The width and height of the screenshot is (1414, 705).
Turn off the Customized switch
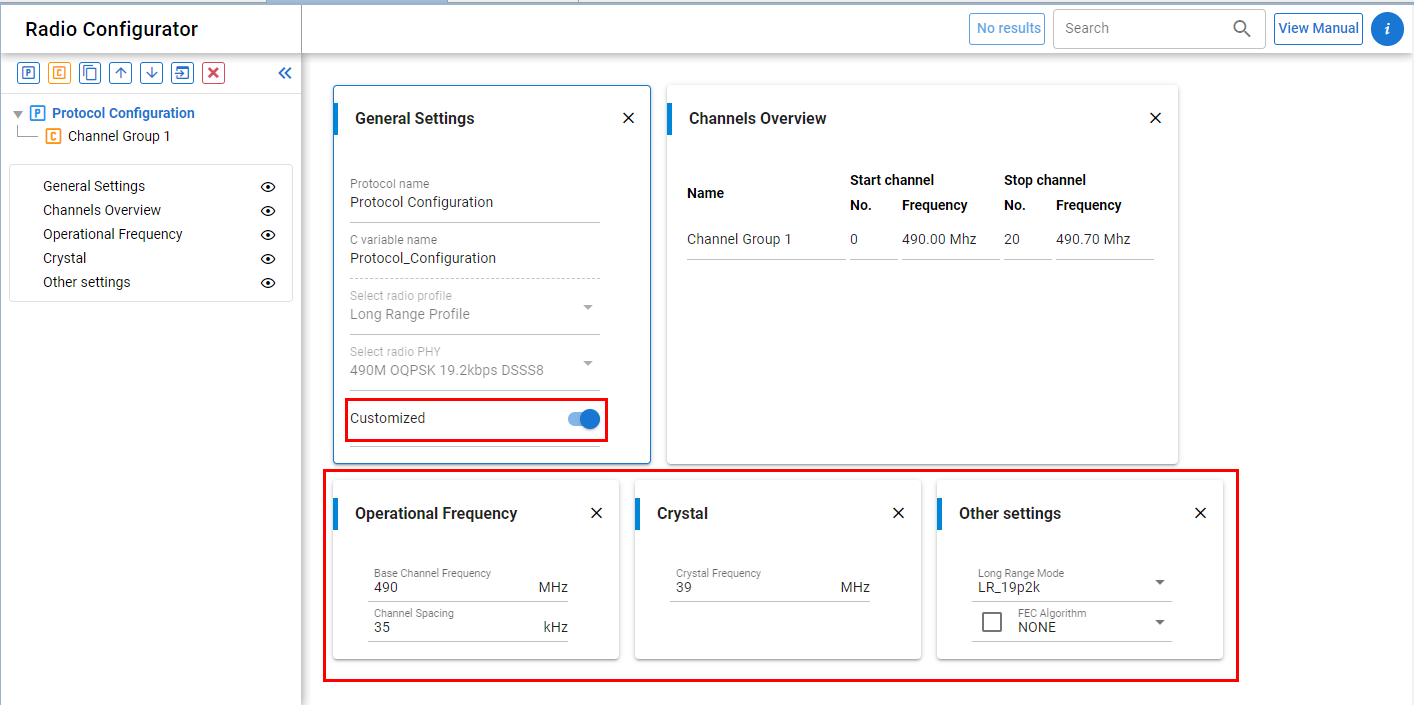pos(583,419)
